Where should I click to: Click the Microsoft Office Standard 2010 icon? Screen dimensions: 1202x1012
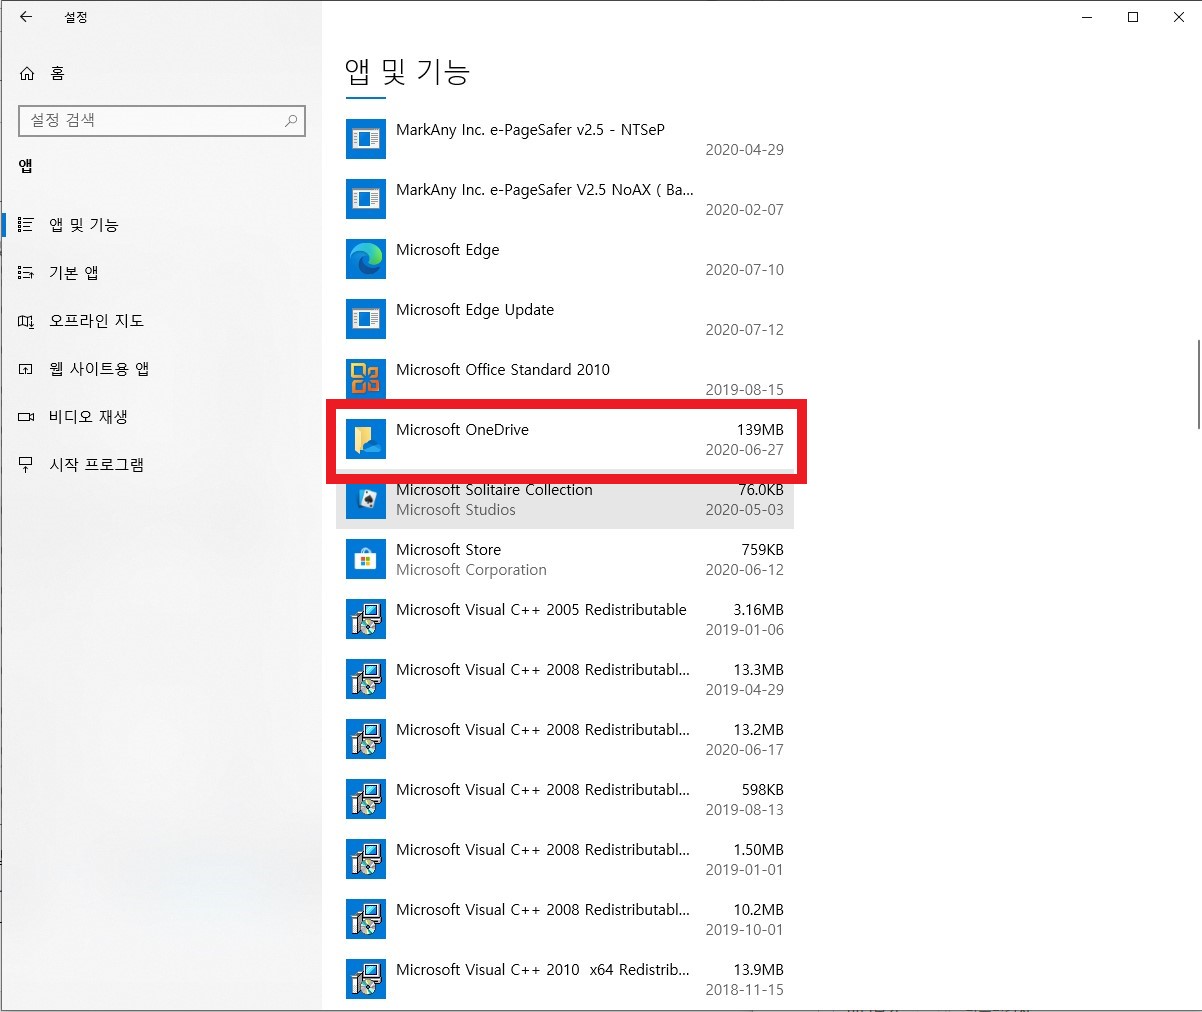click(366, 379)
